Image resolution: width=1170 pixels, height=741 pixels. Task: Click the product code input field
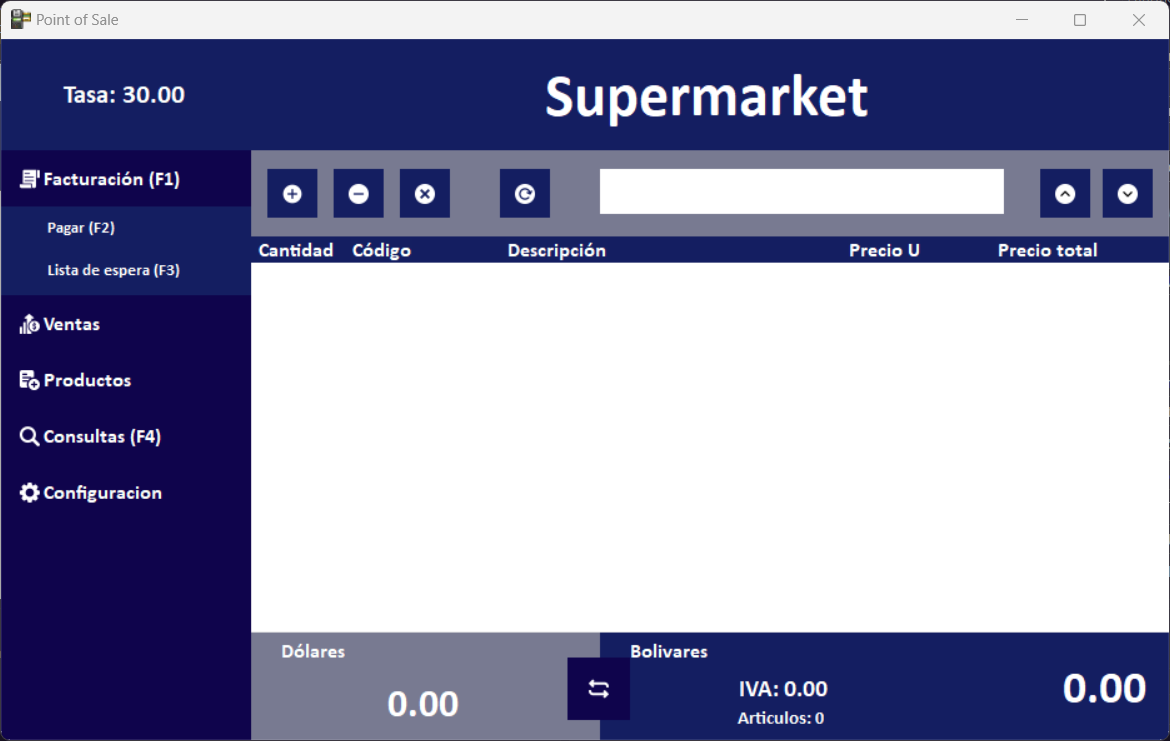click(x=801, y=192)
